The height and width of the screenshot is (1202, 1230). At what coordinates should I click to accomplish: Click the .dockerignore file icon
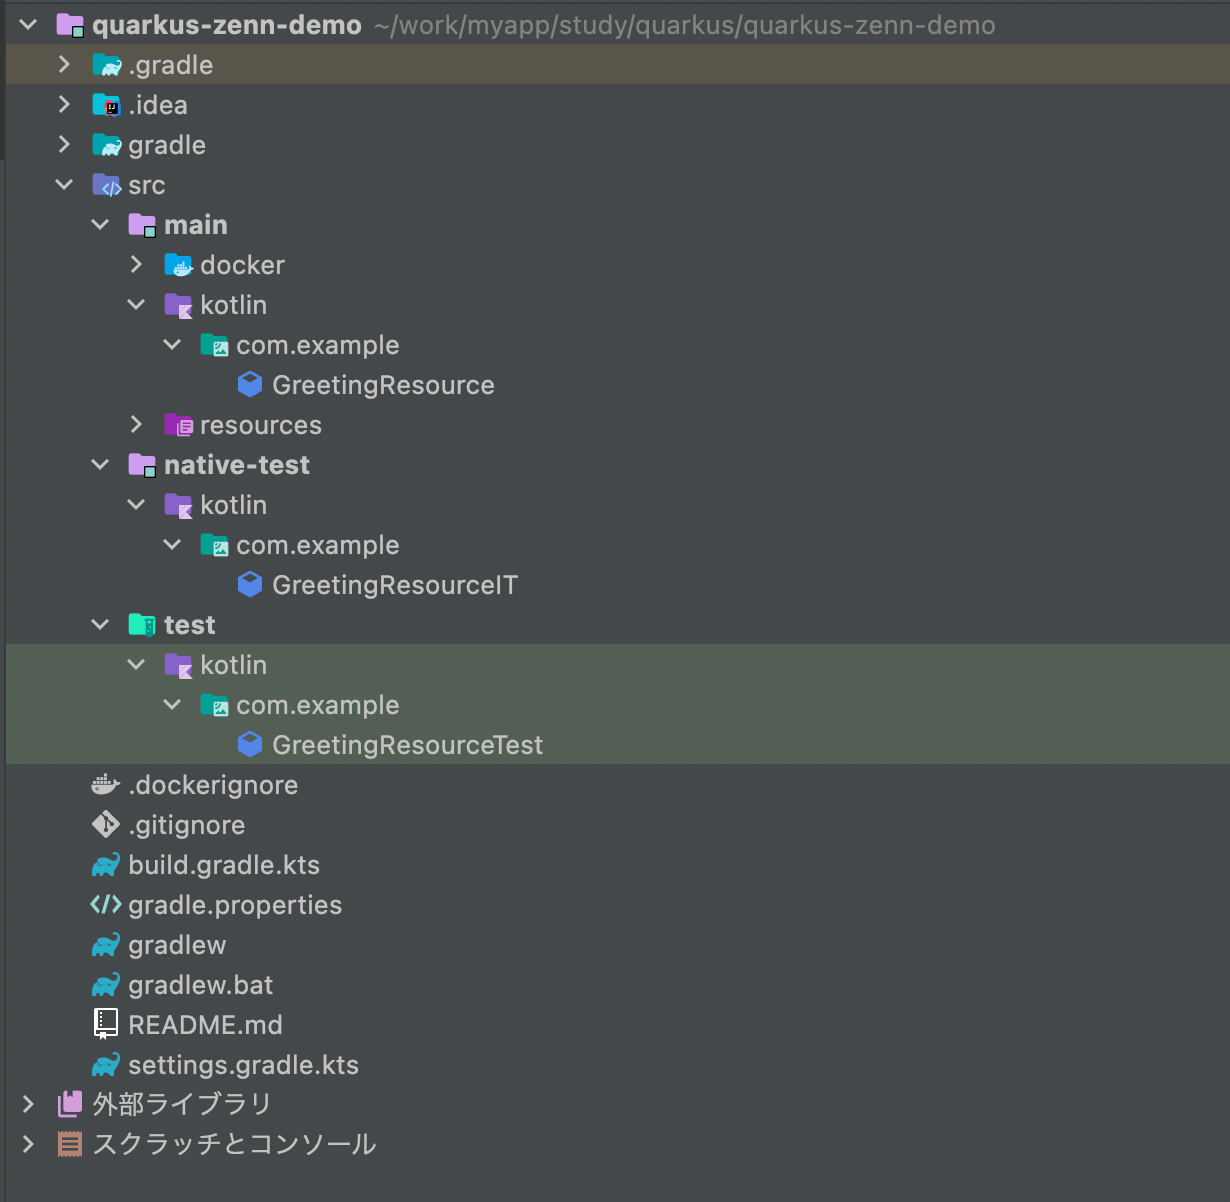click(106, 785)
